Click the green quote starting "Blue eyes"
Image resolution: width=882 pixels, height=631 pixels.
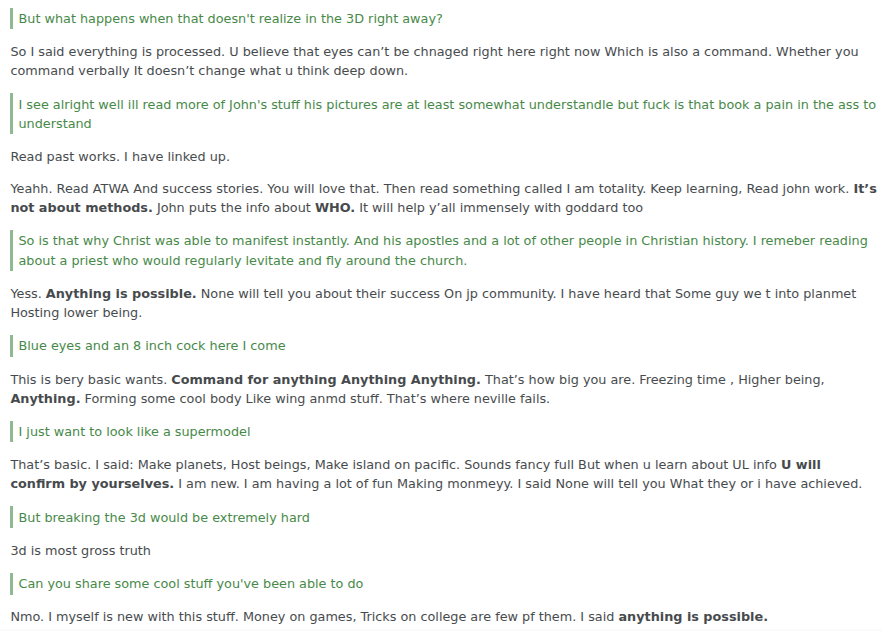point(152,346)
